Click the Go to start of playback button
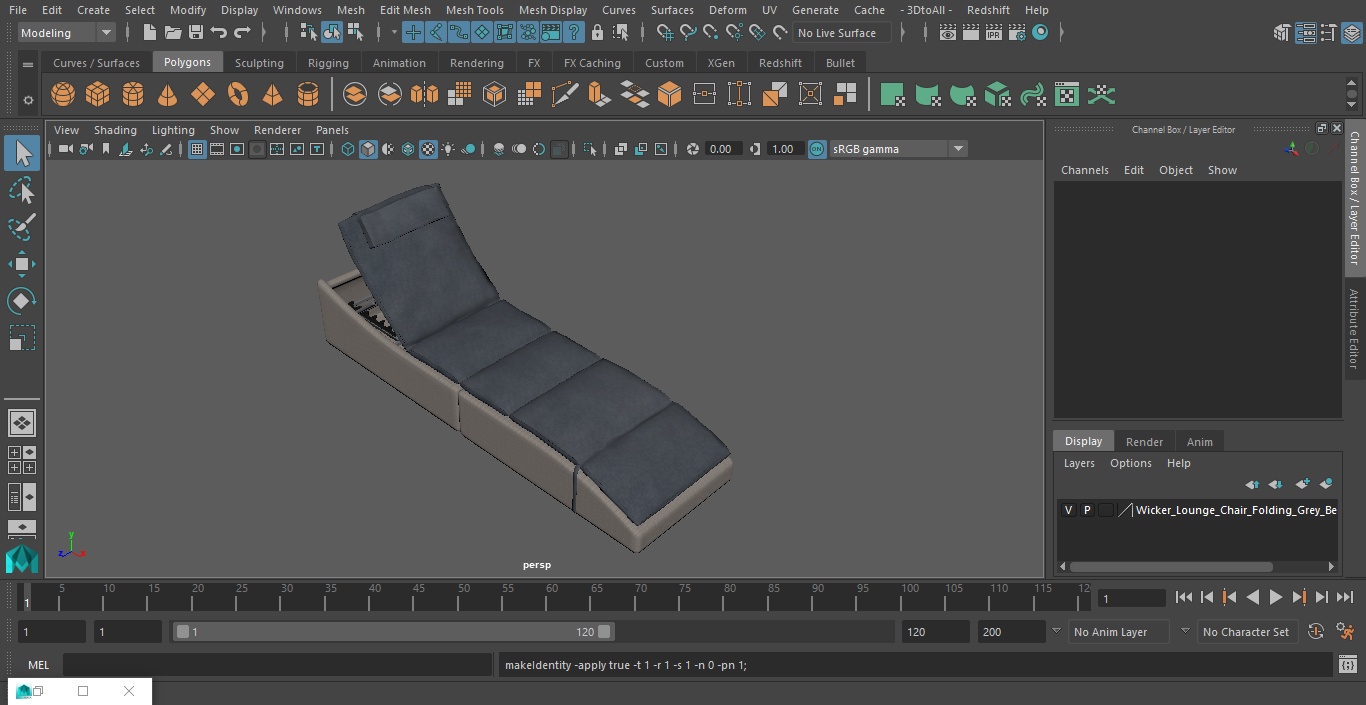The height and width of the screenshot is (705, 1366). [x=1183, y=597]
